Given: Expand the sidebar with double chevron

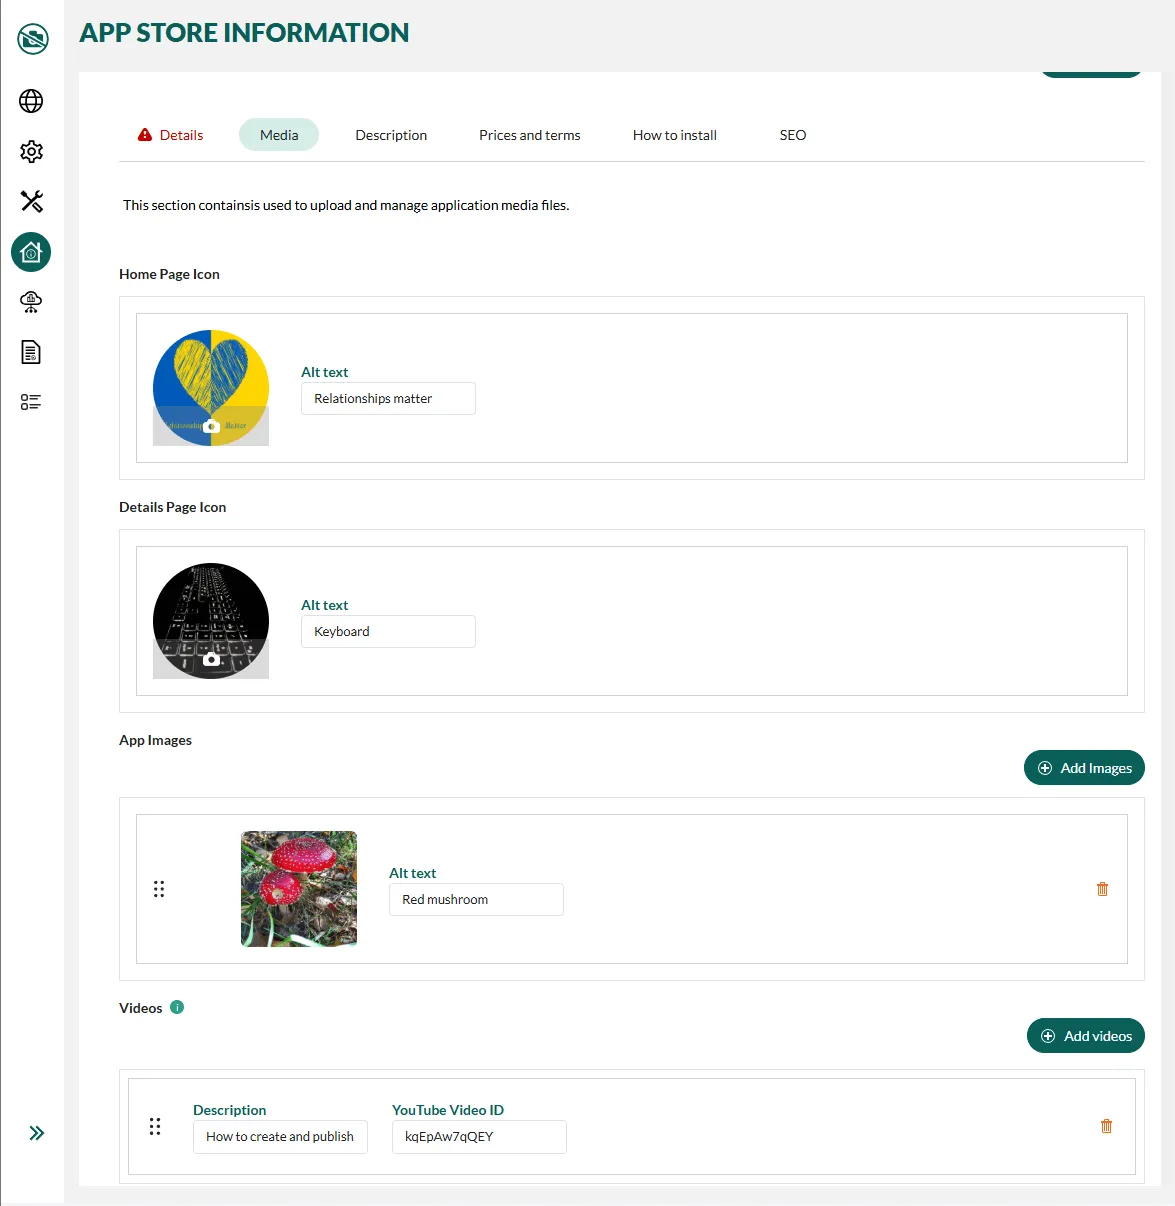Looking at the screenshot, I should pyautogui.click(x=37, y=1133).
